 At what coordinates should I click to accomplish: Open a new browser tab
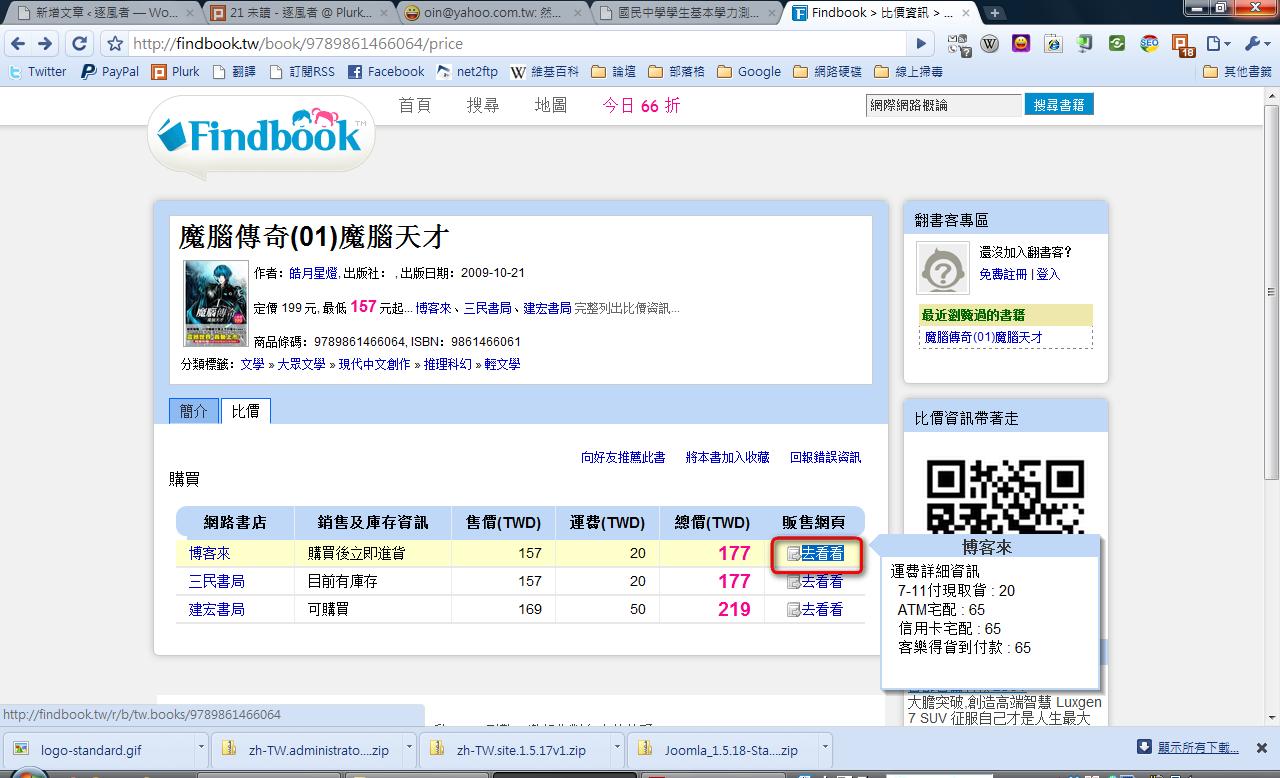click(995, 13)
